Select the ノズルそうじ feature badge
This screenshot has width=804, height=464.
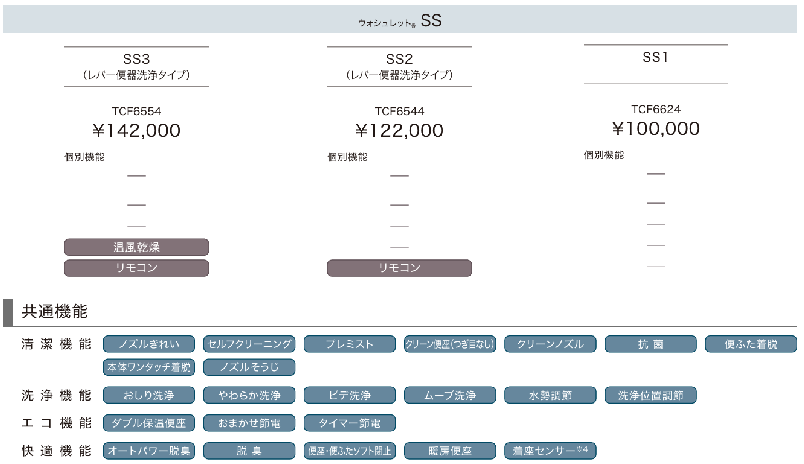point(249,367)
